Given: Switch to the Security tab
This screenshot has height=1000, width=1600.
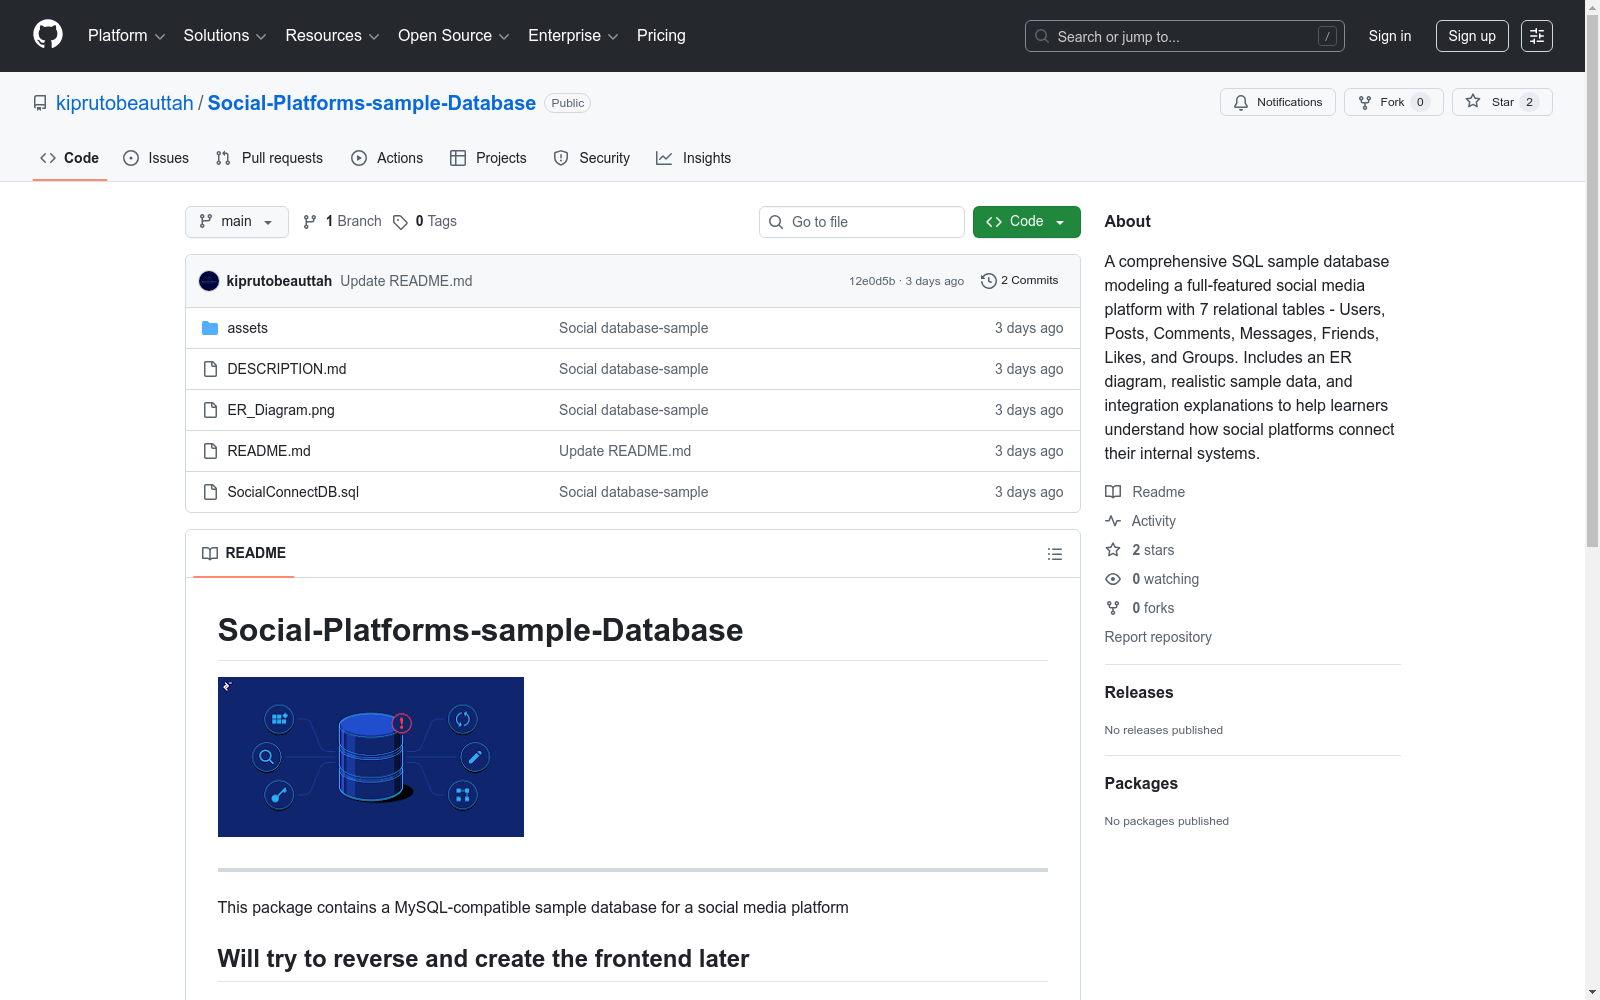Looking at the screenshot, I should pos(592,158).
